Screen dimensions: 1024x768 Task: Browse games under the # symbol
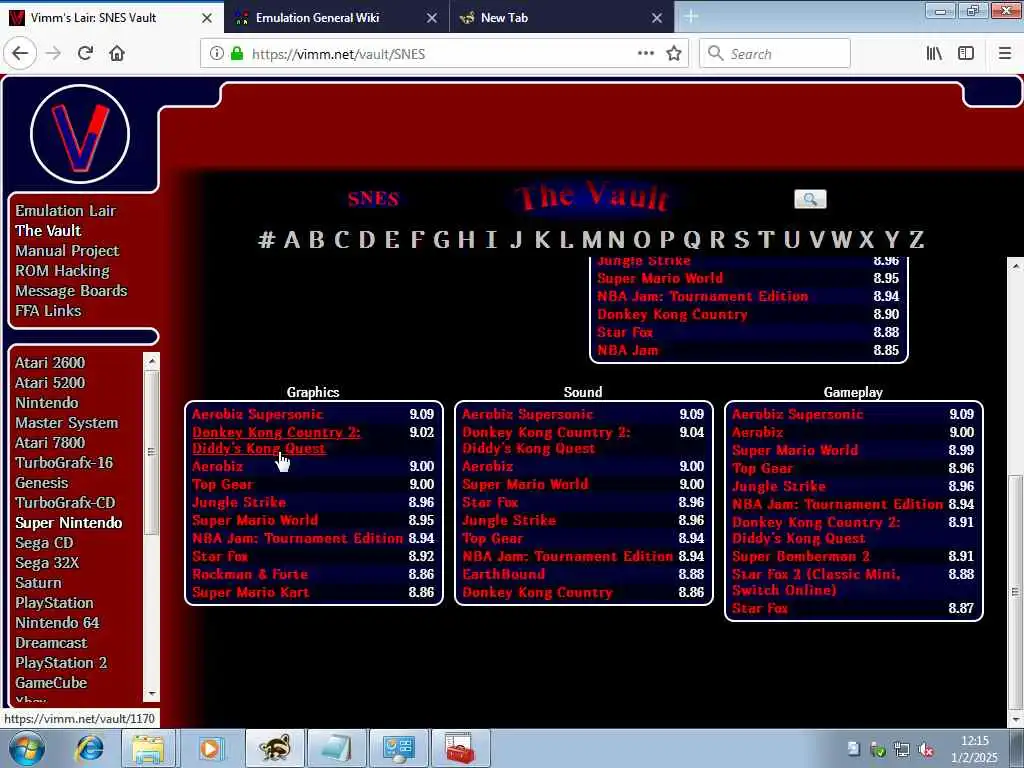pos(266,240)
